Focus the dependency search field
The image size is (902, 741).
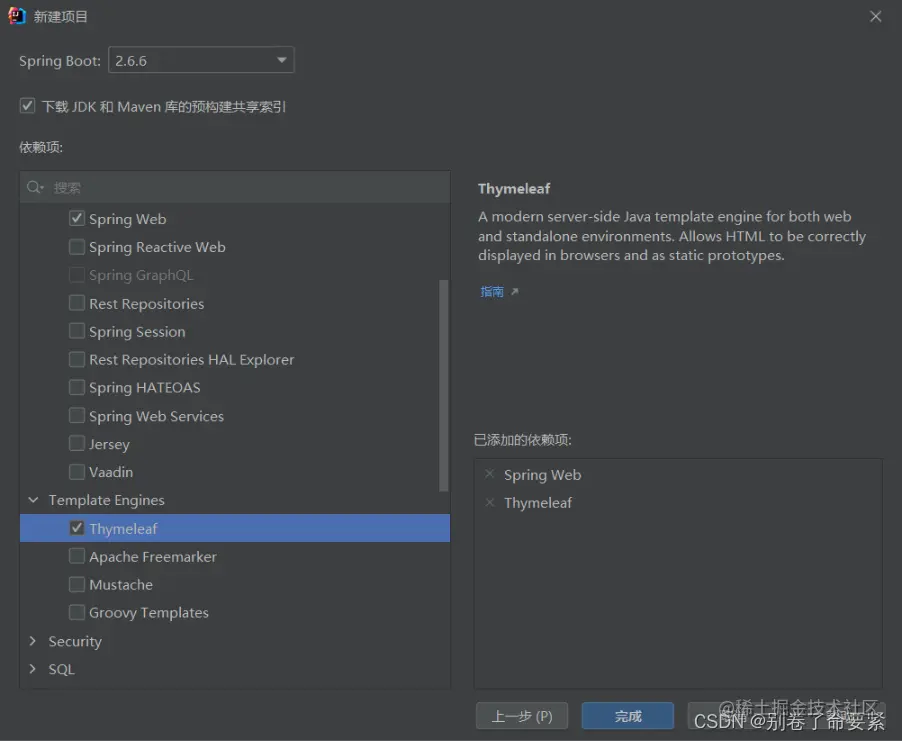[235, 188]
